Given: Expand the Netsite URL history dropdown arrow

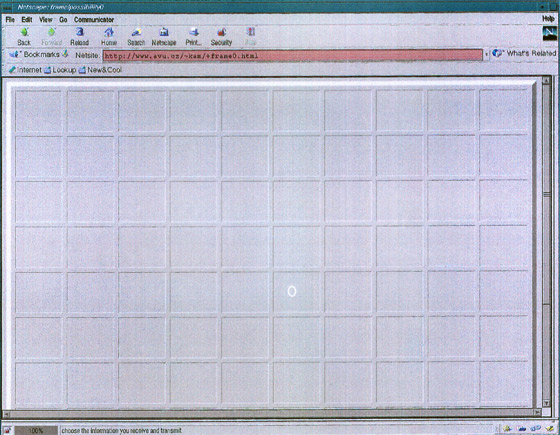Looking at the screenshot, I should click(x=486, y=55).
